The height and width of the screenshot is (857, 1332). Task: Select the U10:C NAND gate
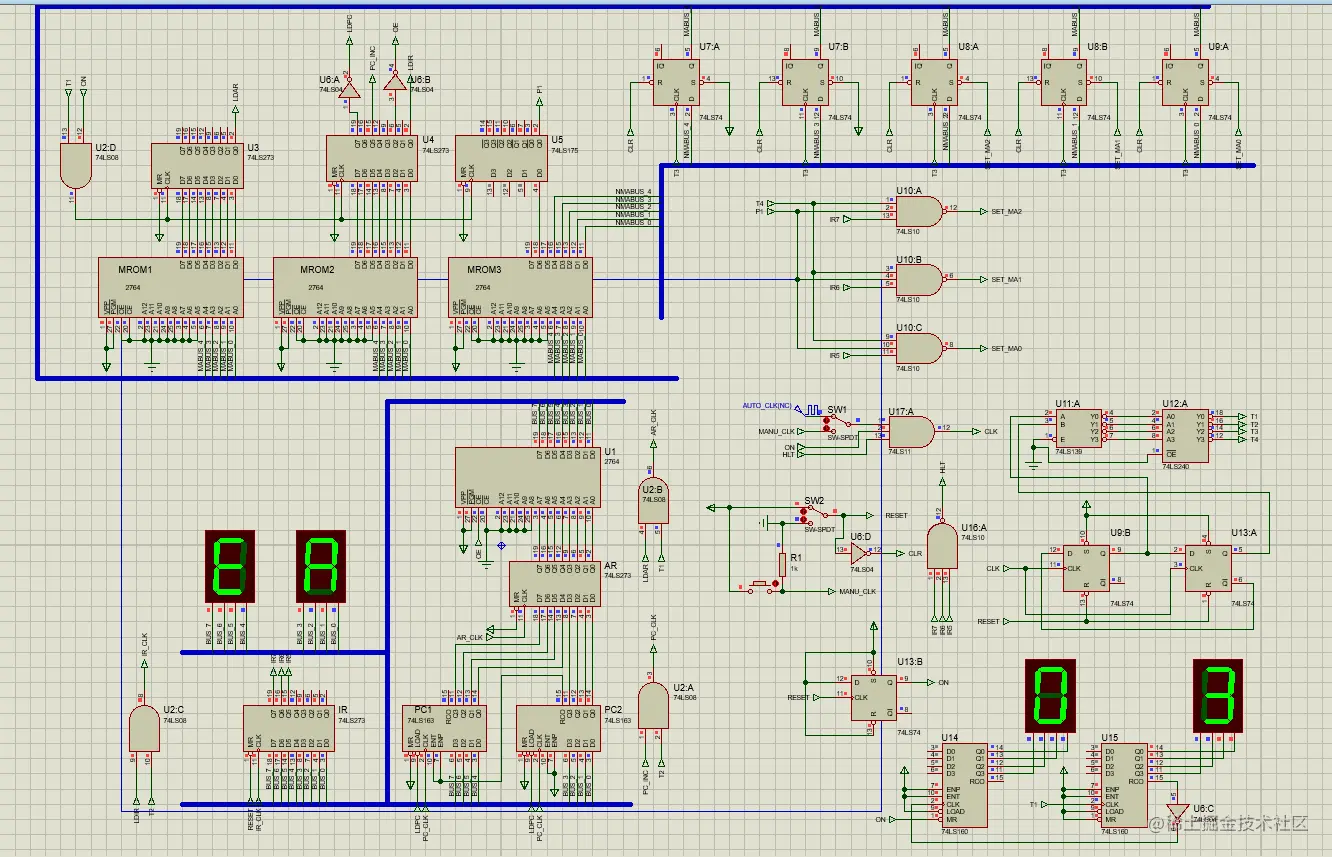tap(919, 347)
